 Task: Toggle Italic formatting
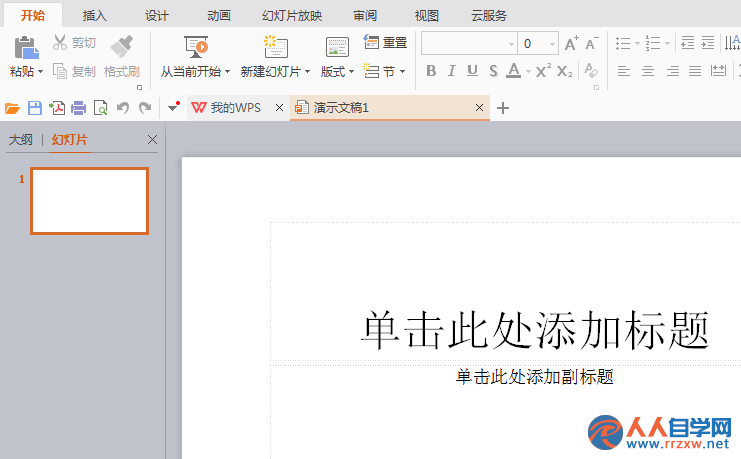[451, 71]
